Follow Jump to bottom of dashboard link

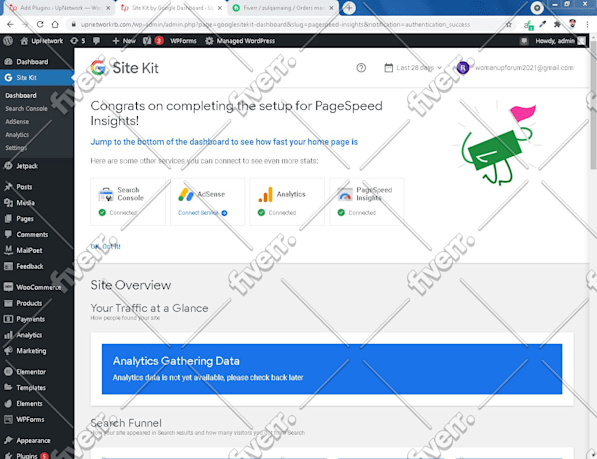point(224,142)
